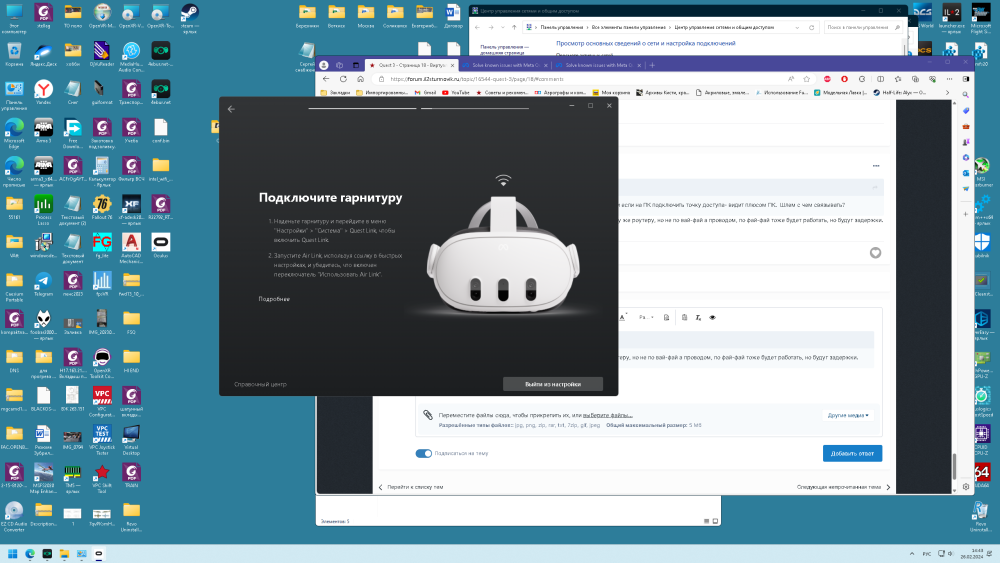Expand the bookmarks bar overflow chevron
This screenshot has height=563, width=1000.
947,92
